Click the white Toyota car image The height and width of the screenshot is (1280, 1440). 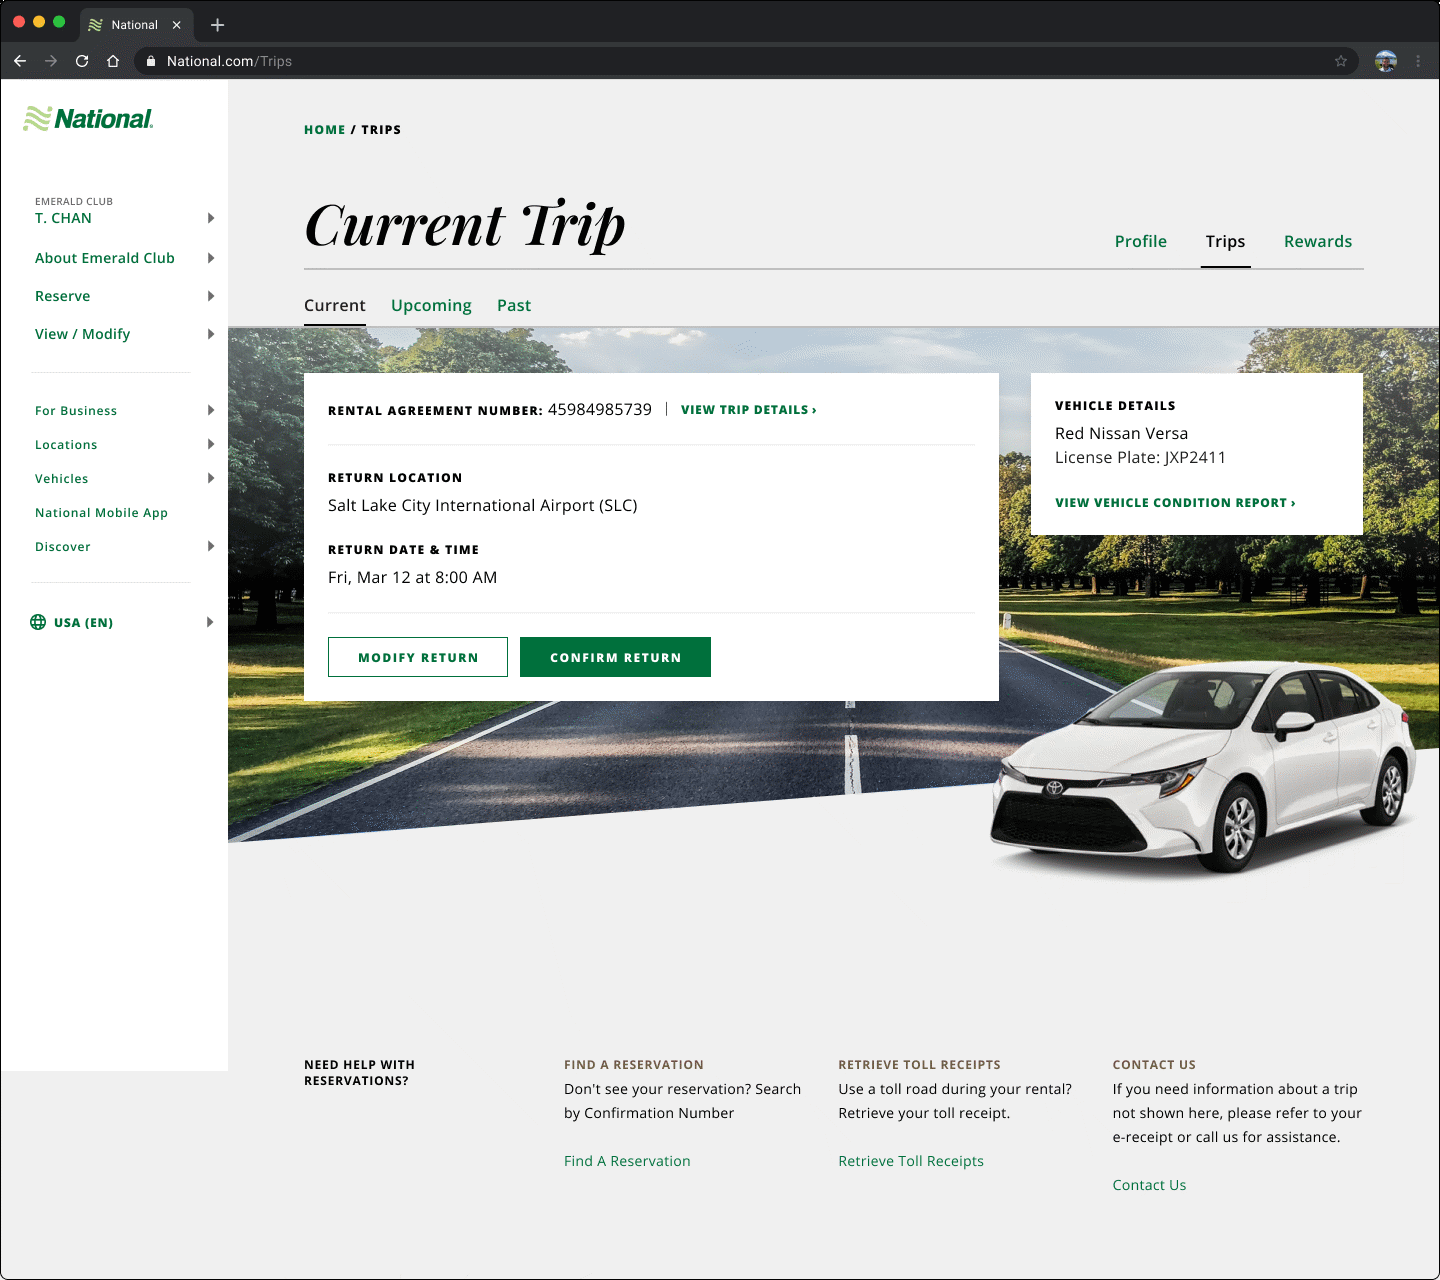pos(1202,770)
